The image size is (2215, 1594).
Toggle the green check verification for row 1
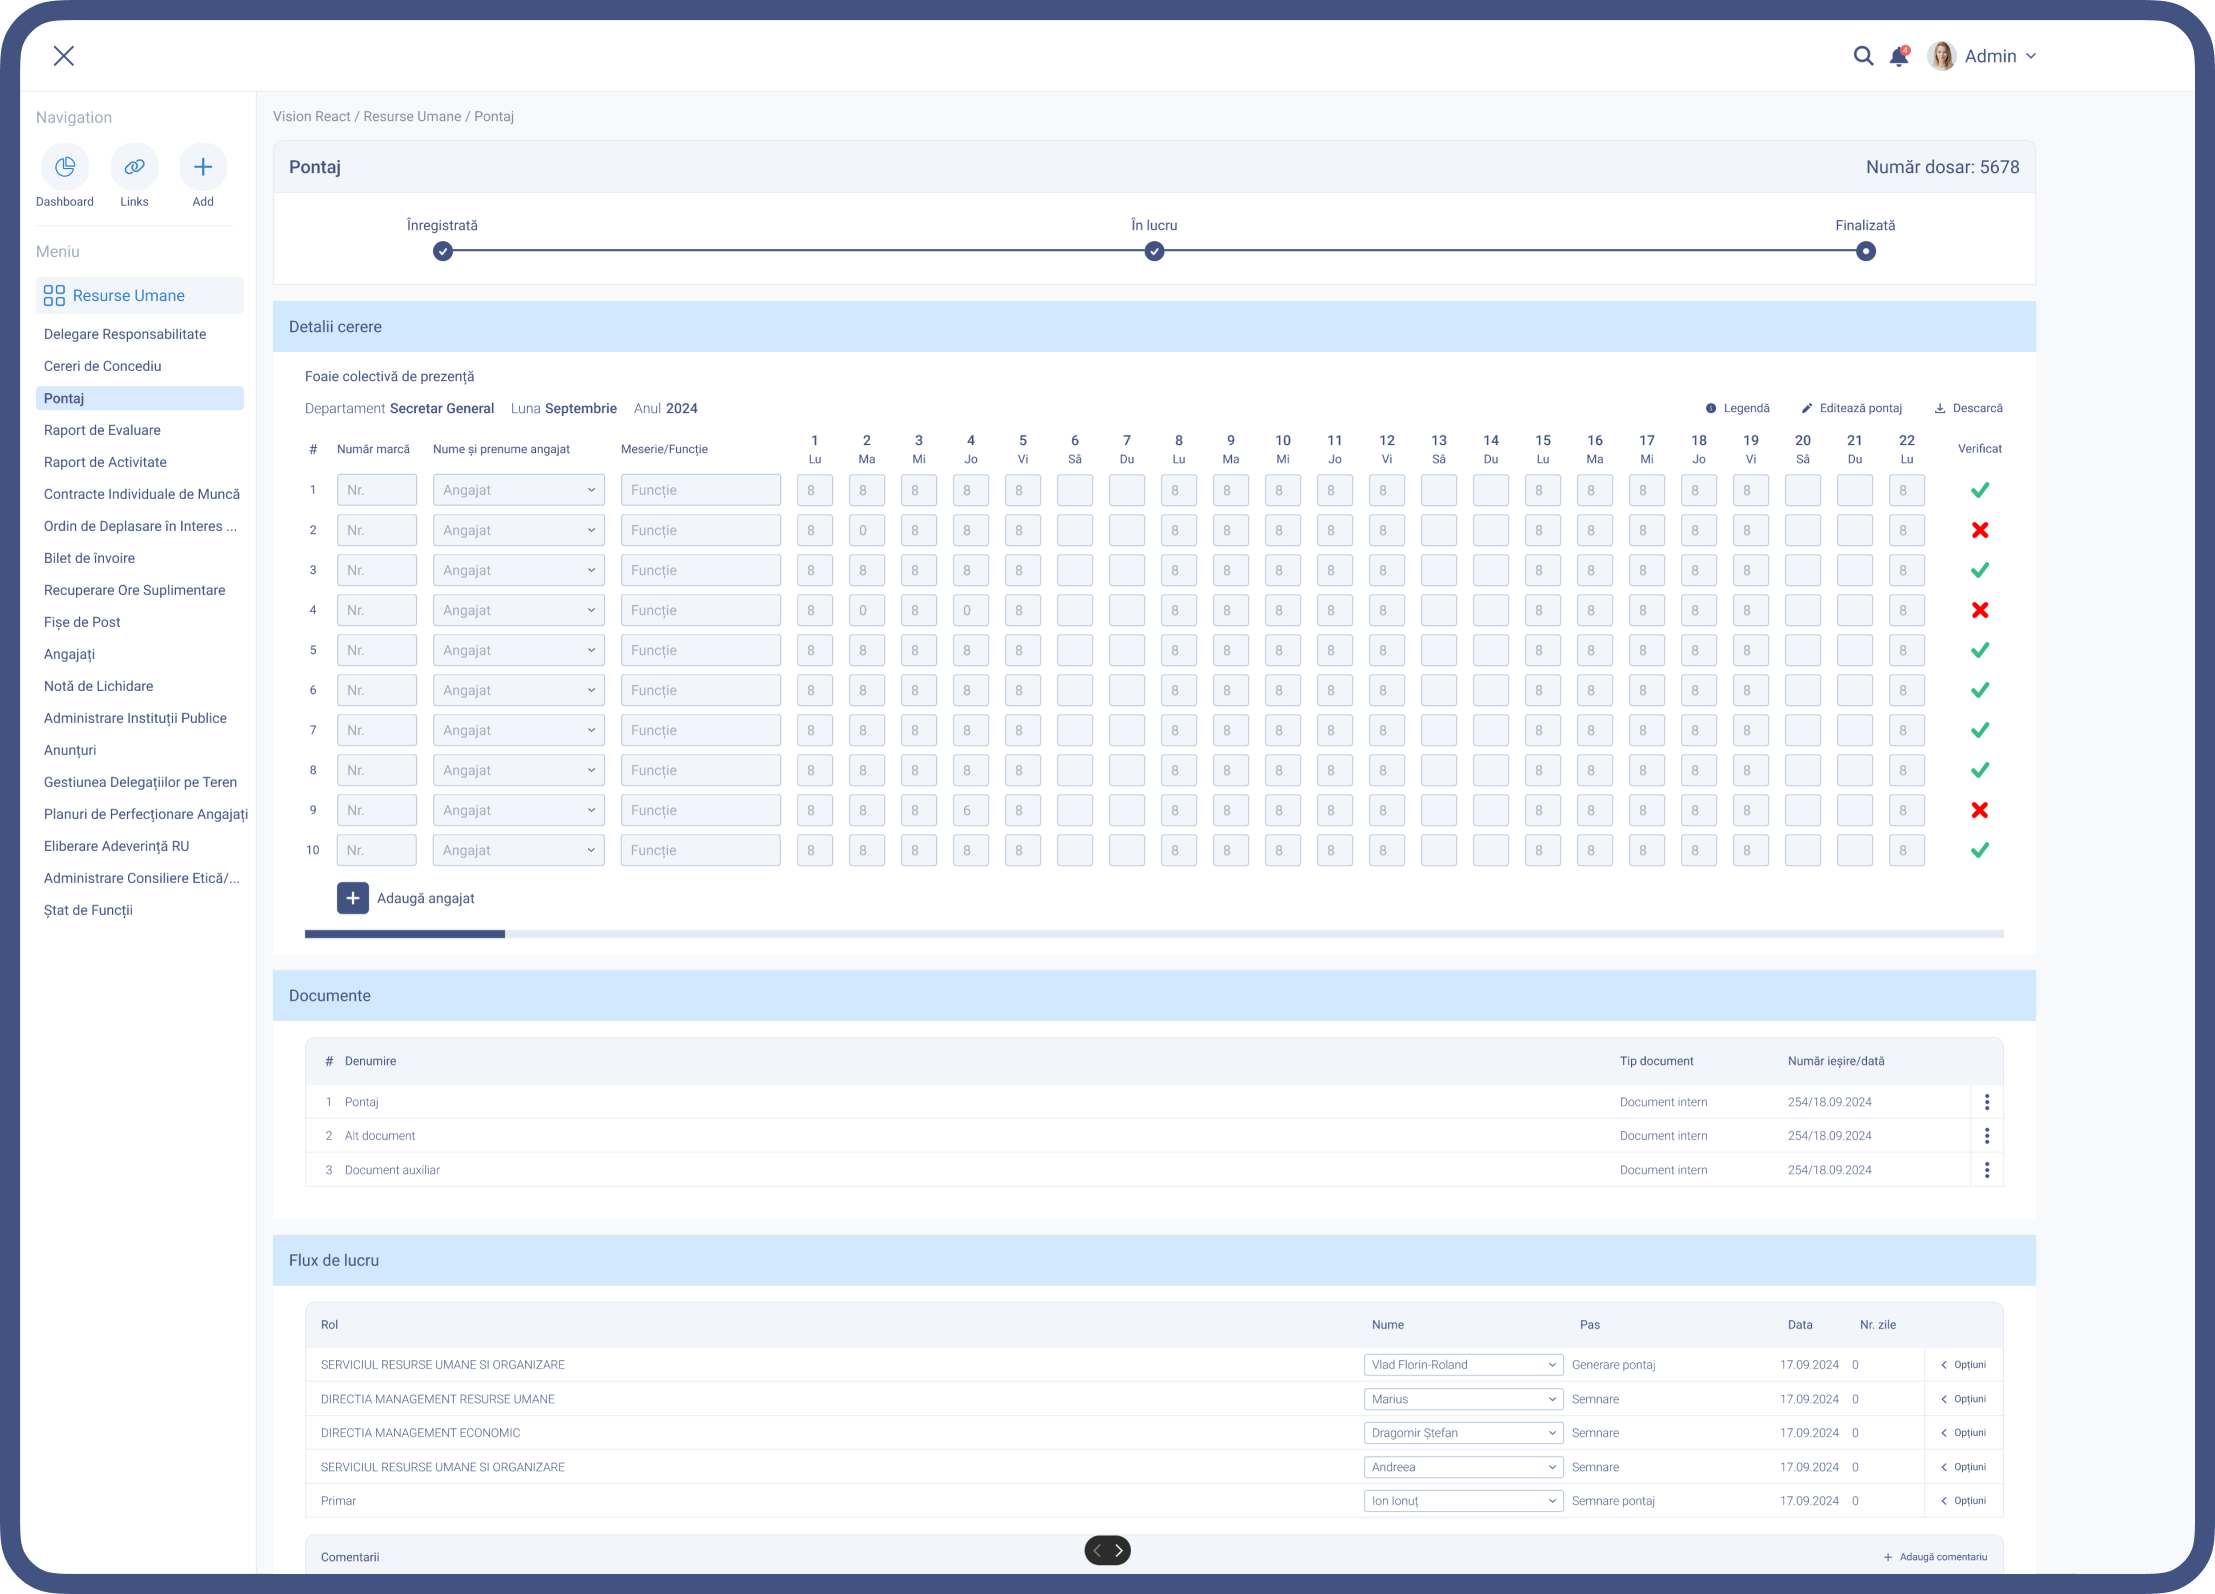coord(1980,490)
